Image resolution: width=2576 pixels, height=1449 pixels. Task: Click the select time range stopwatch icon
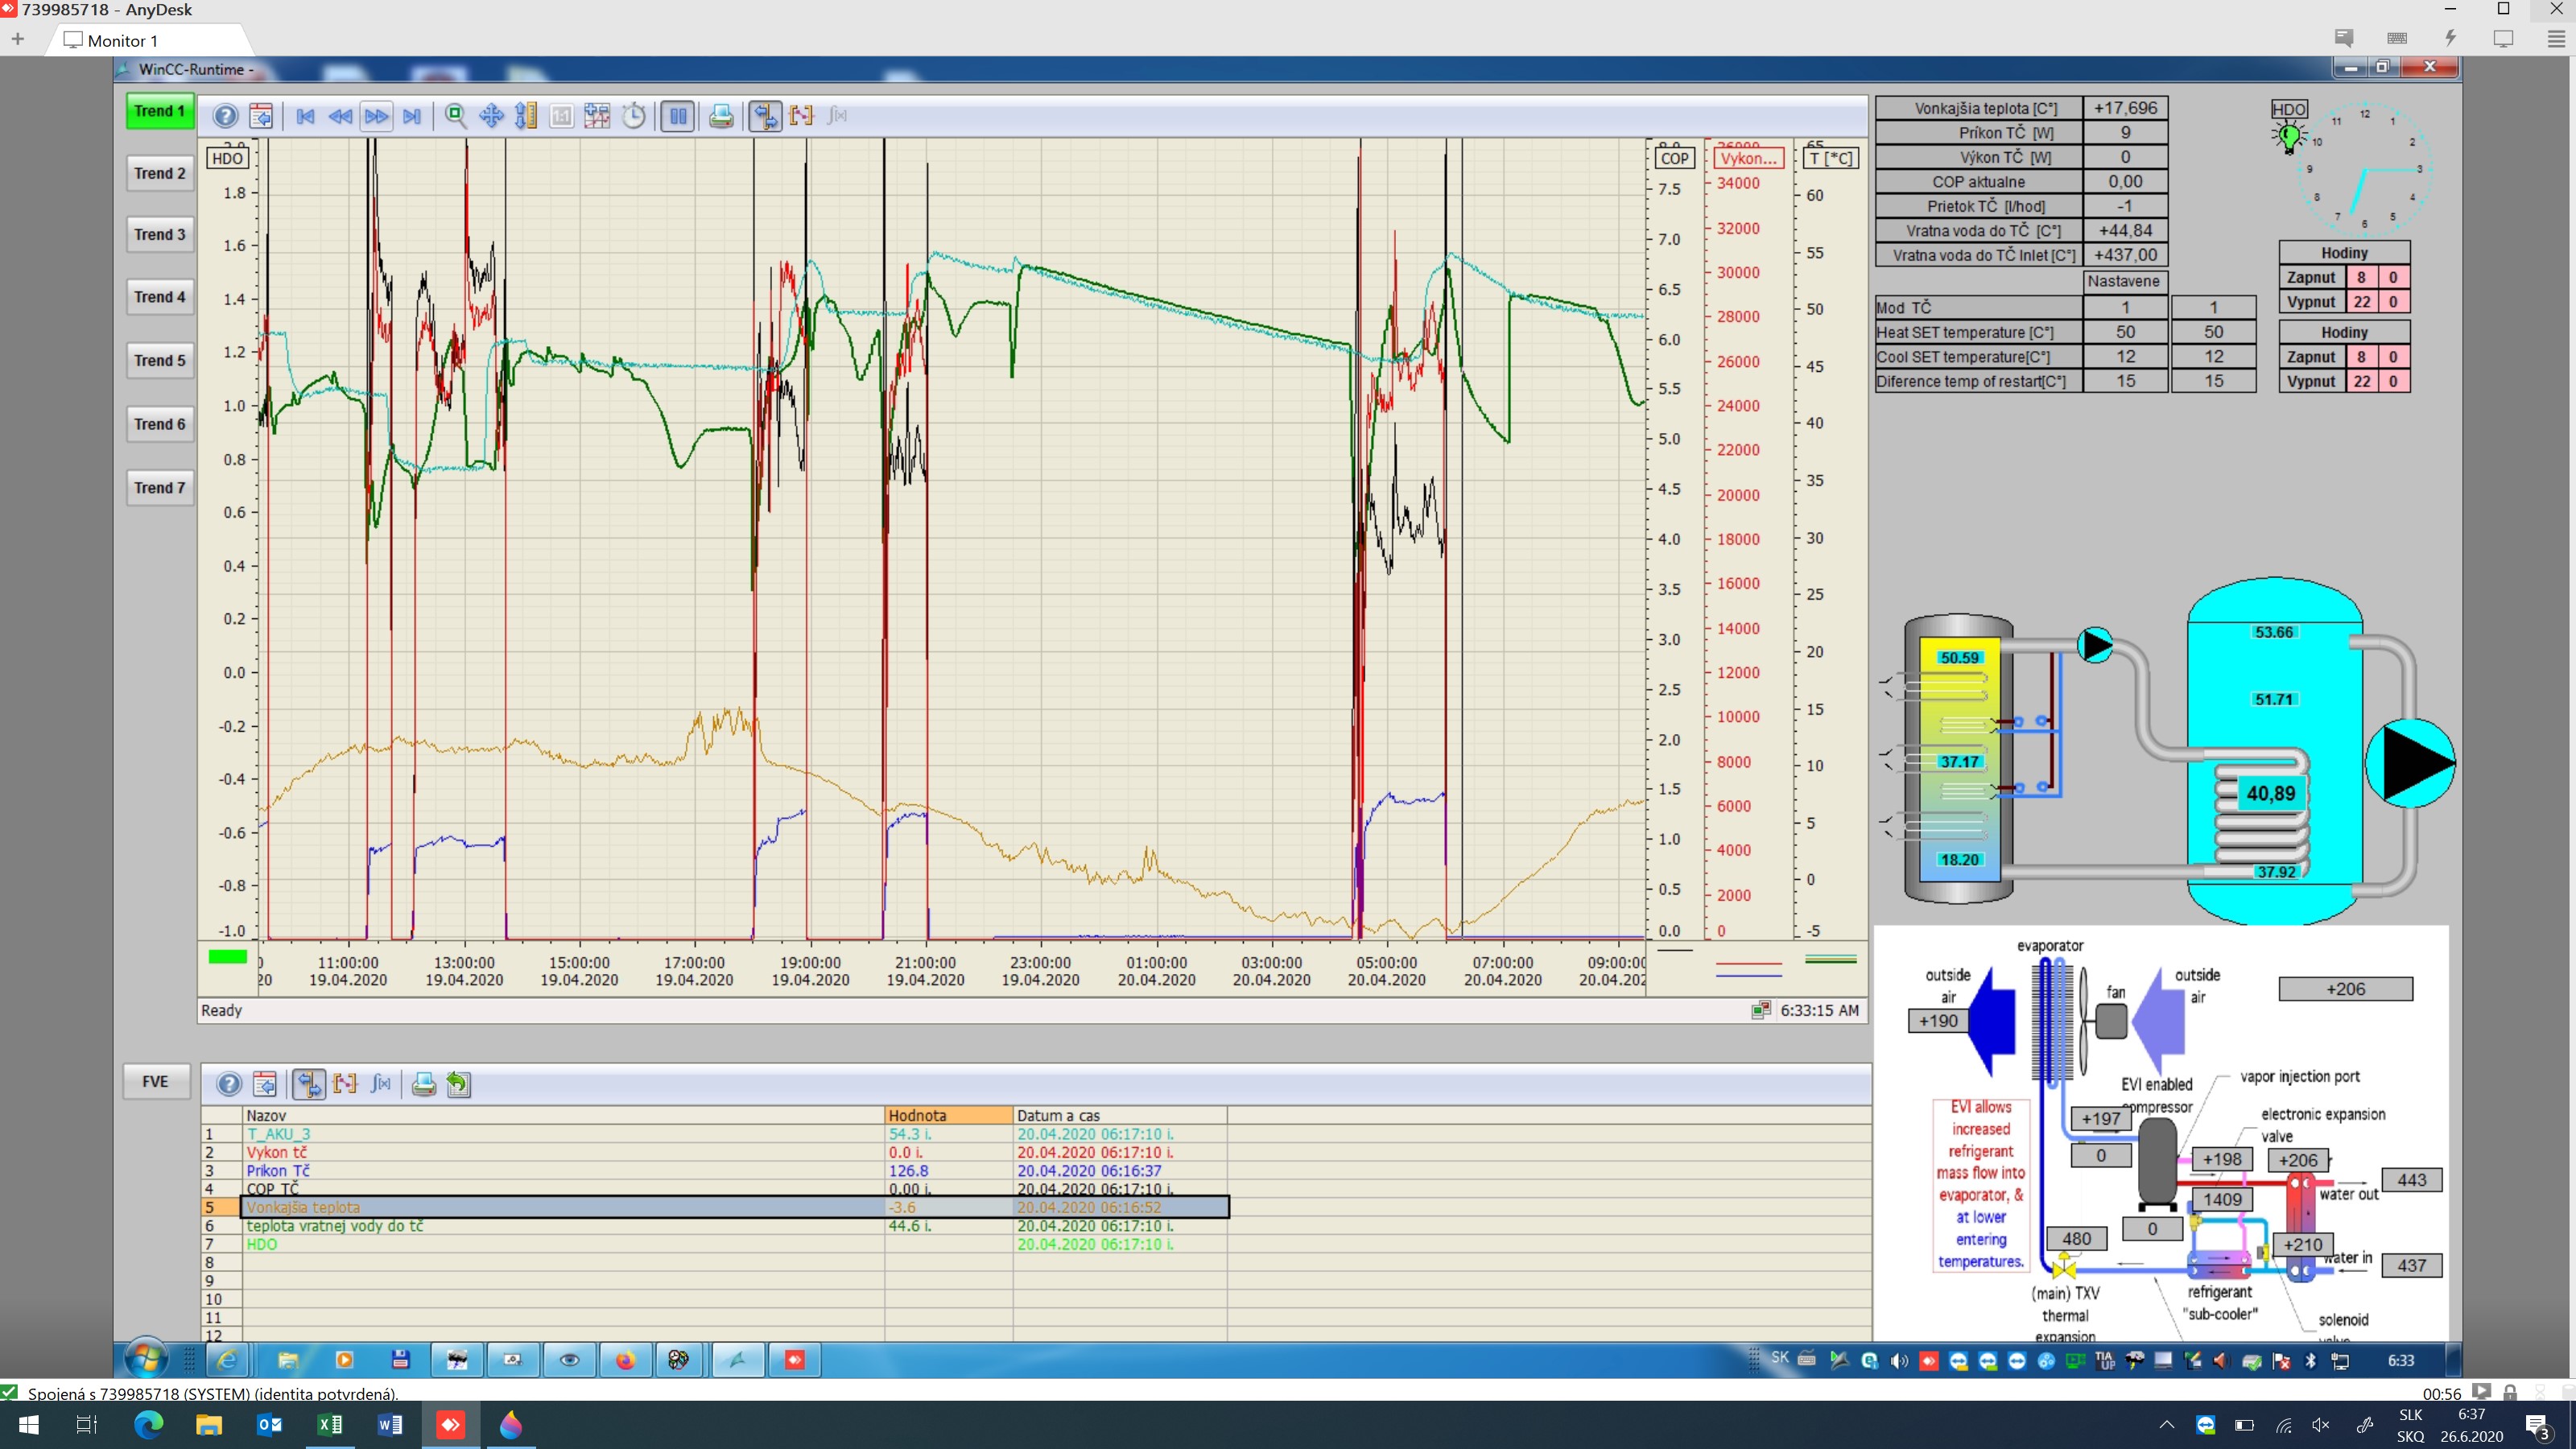coord(634,116)
